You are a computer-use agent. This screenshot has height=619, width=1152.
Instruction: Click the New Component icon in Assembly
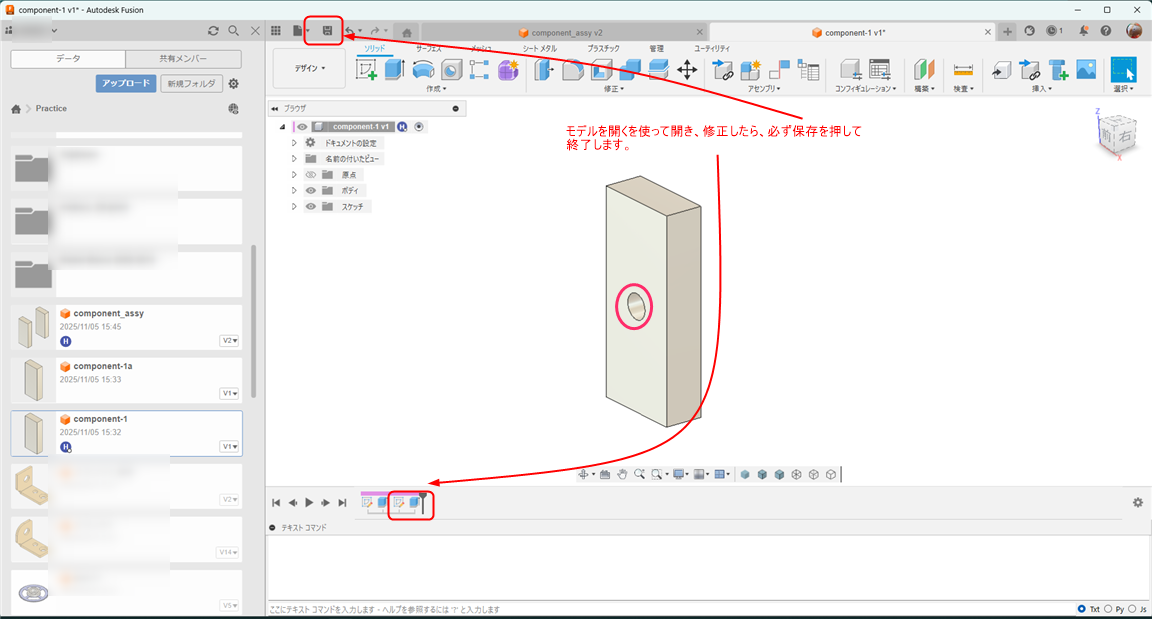tap(750, 70)
